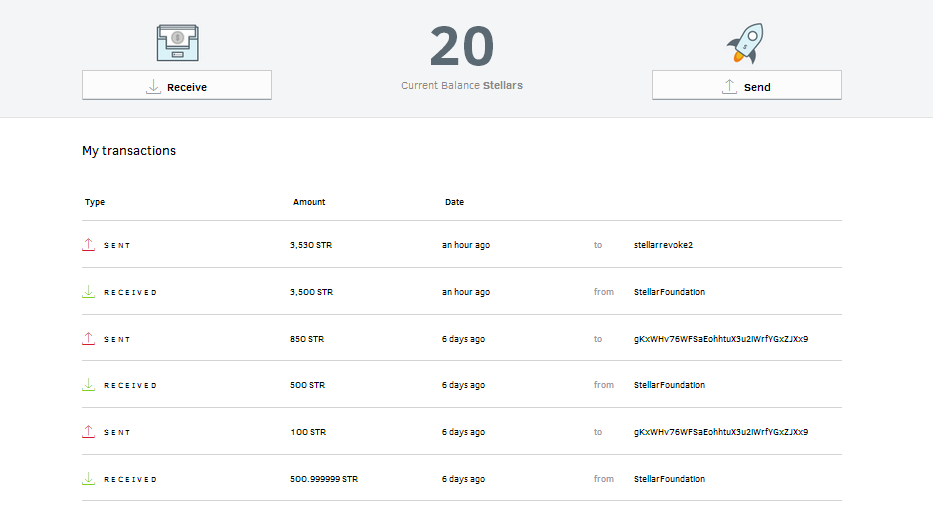The image size is (933, 528).
Task: Click the received arrow icon for 500 STR
Action: click(89, 385)
